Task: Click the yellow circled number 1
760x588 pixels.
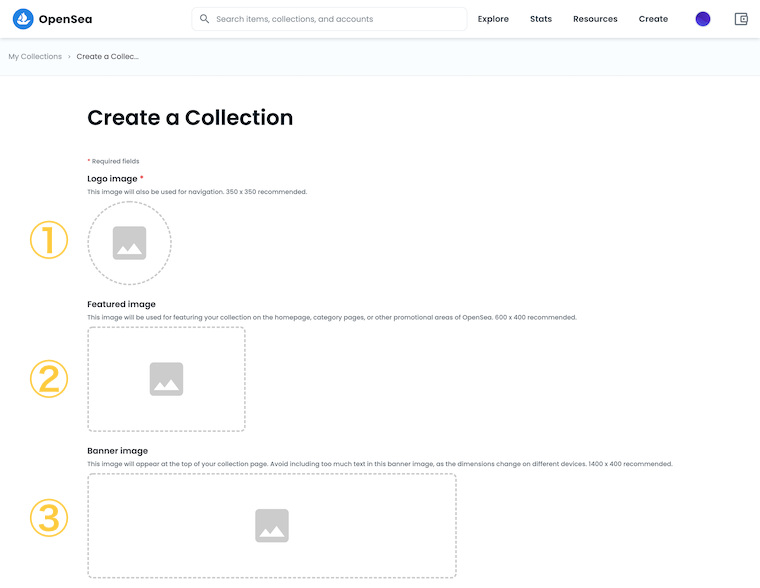Action: (x=48, y=241)
